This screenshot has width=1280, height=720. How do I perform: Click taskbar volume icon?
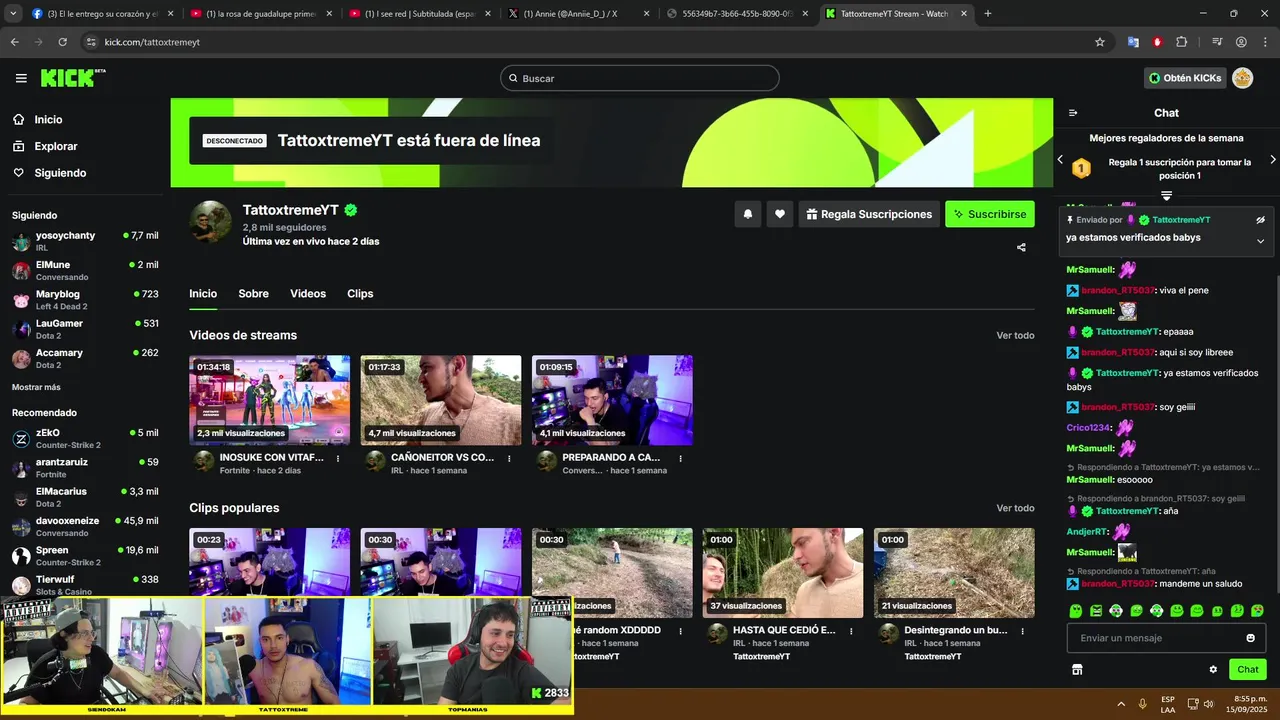click(x=1208, y=704)
